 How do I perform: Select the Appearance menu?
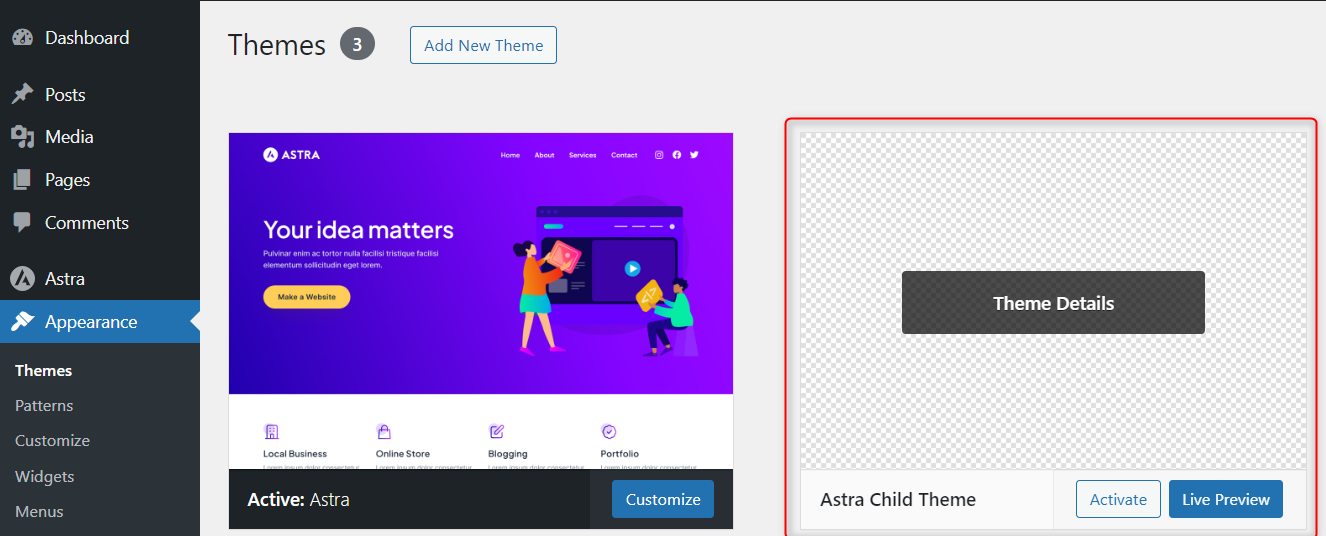100,322
